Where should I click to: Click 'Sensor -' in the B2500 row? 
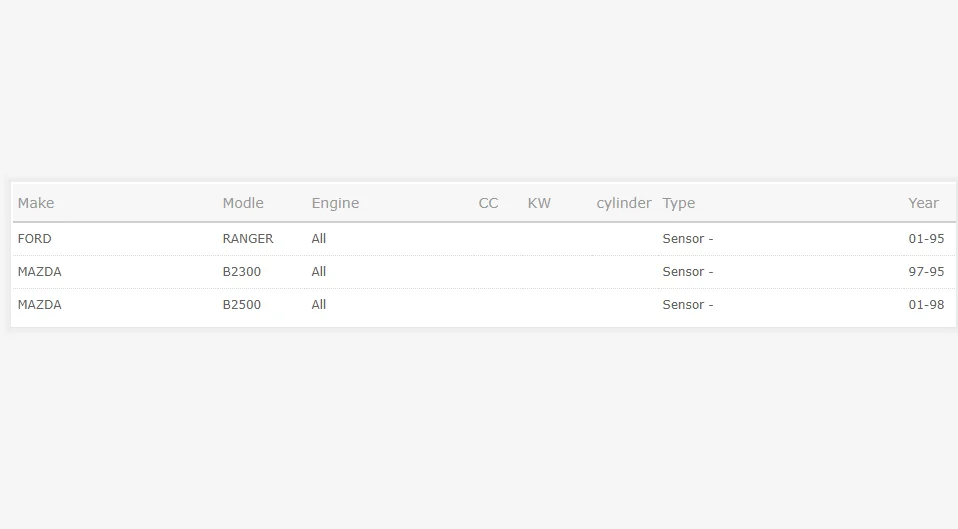point(688,305)
